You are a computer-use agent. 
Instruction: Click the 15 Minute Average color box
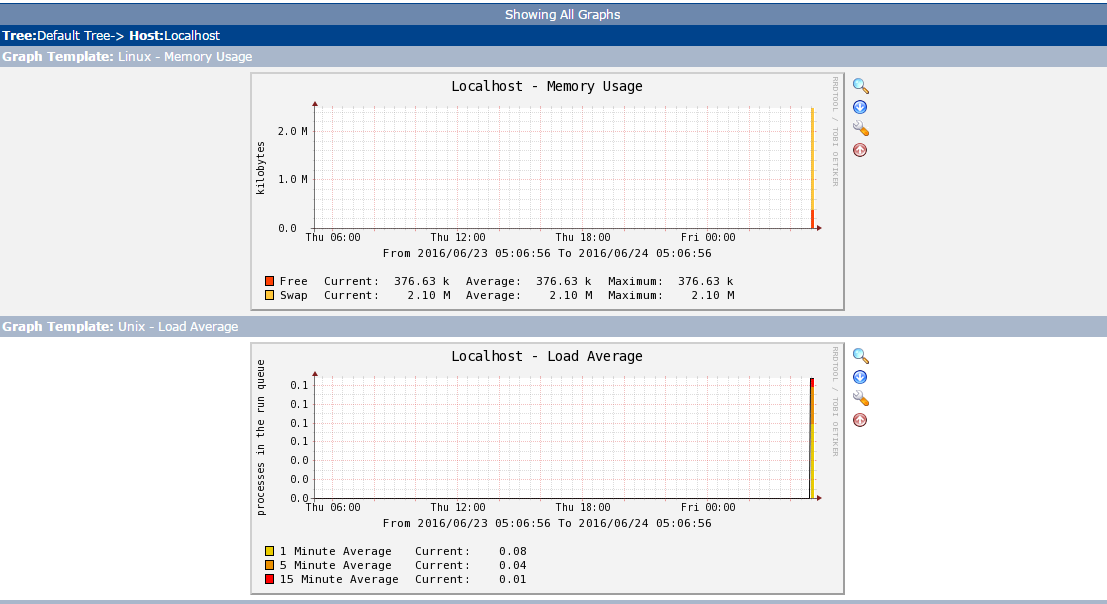click(270, 579)
